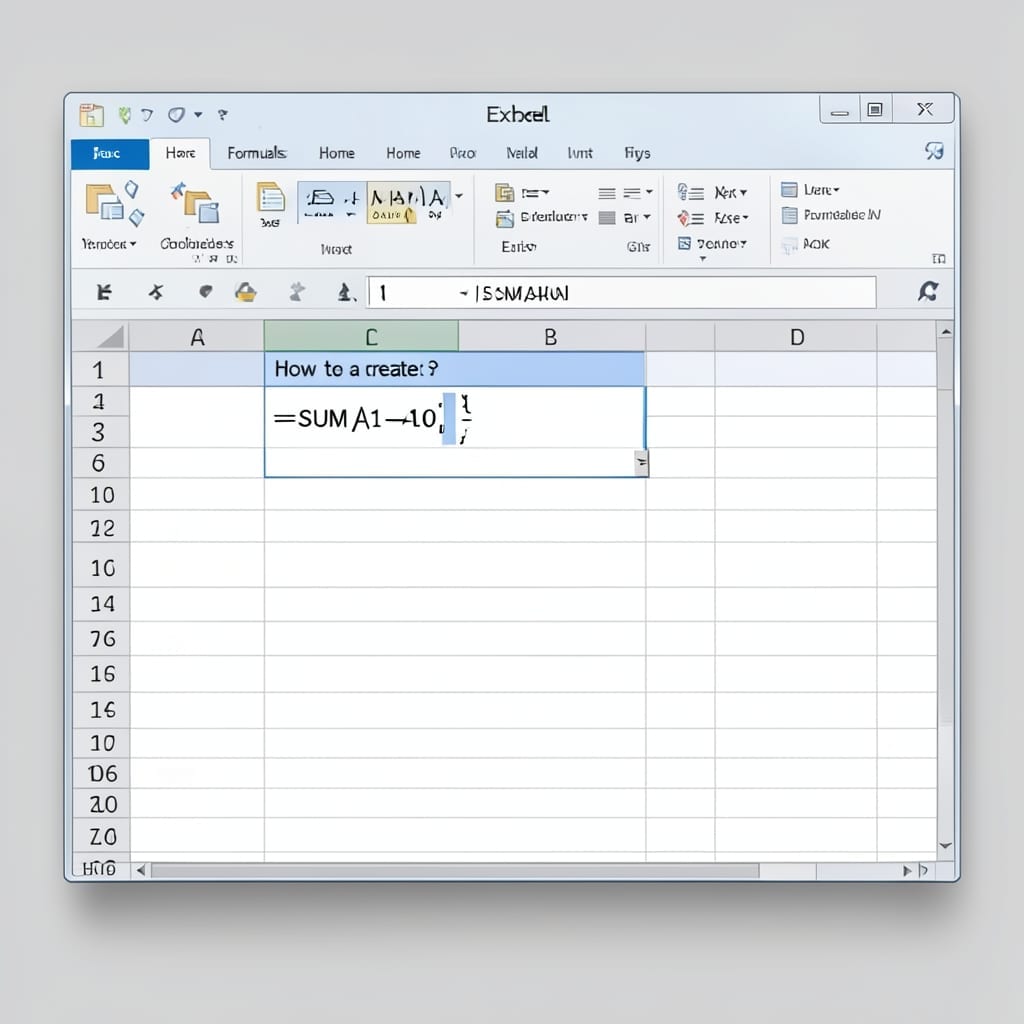Click the formula bar text ISOMAHUN
1024x1024 pixels.
[x=522, y=293]
